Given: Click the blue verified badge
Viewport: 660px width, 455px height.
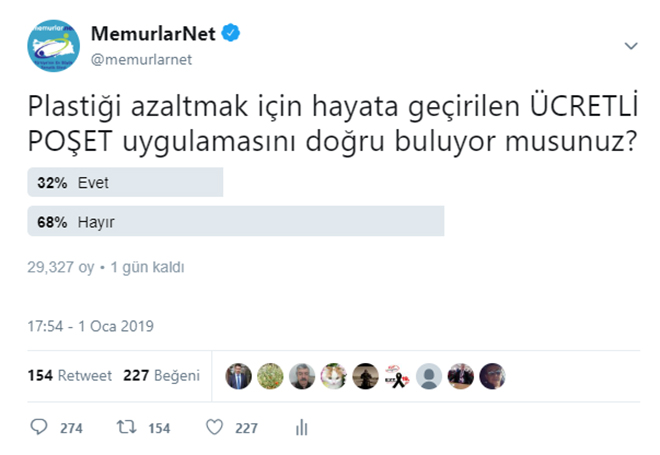Looking at the screenshot, I should (x=231, y=33).
